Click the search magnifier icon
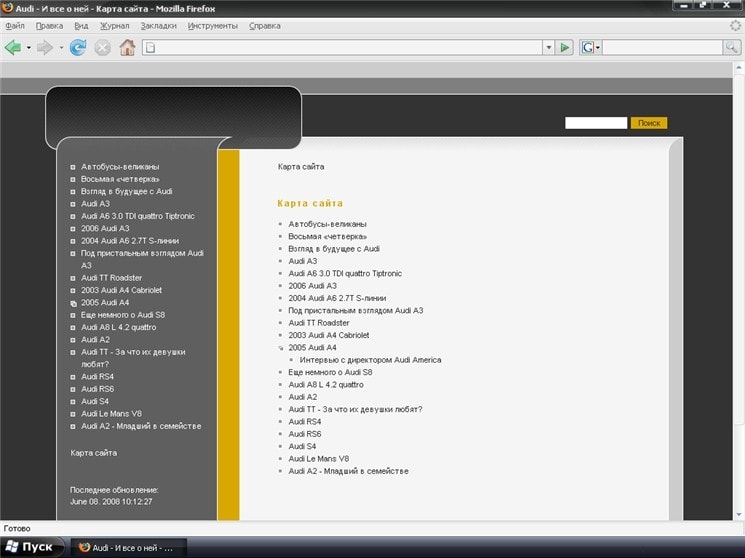Screen dimensions: 745x558 tap(733, 47)
